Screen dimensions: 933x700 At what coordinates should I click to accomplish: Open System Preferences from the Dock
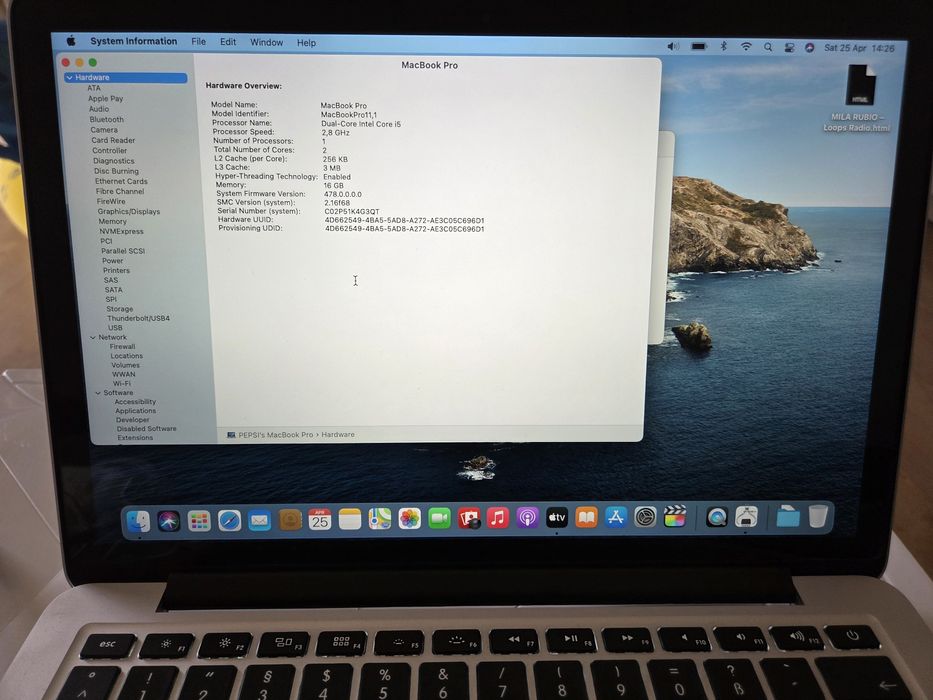(645, 517)
